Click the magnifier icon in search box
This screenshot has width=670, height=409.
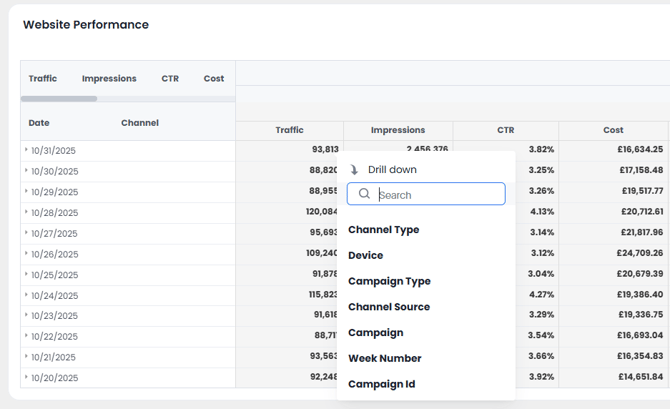[364, 194]
